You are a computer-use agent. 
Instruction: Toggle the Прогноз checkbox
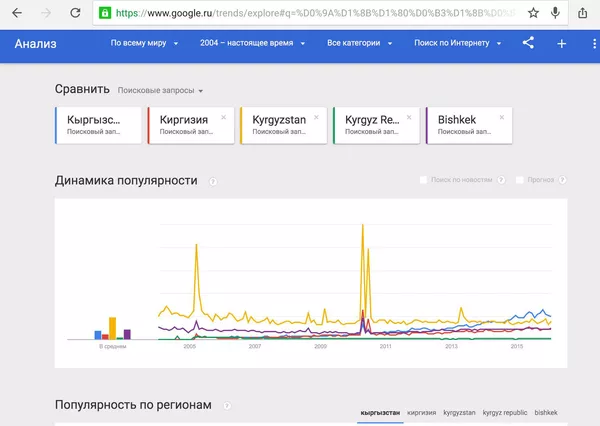[x=520, y=180]
